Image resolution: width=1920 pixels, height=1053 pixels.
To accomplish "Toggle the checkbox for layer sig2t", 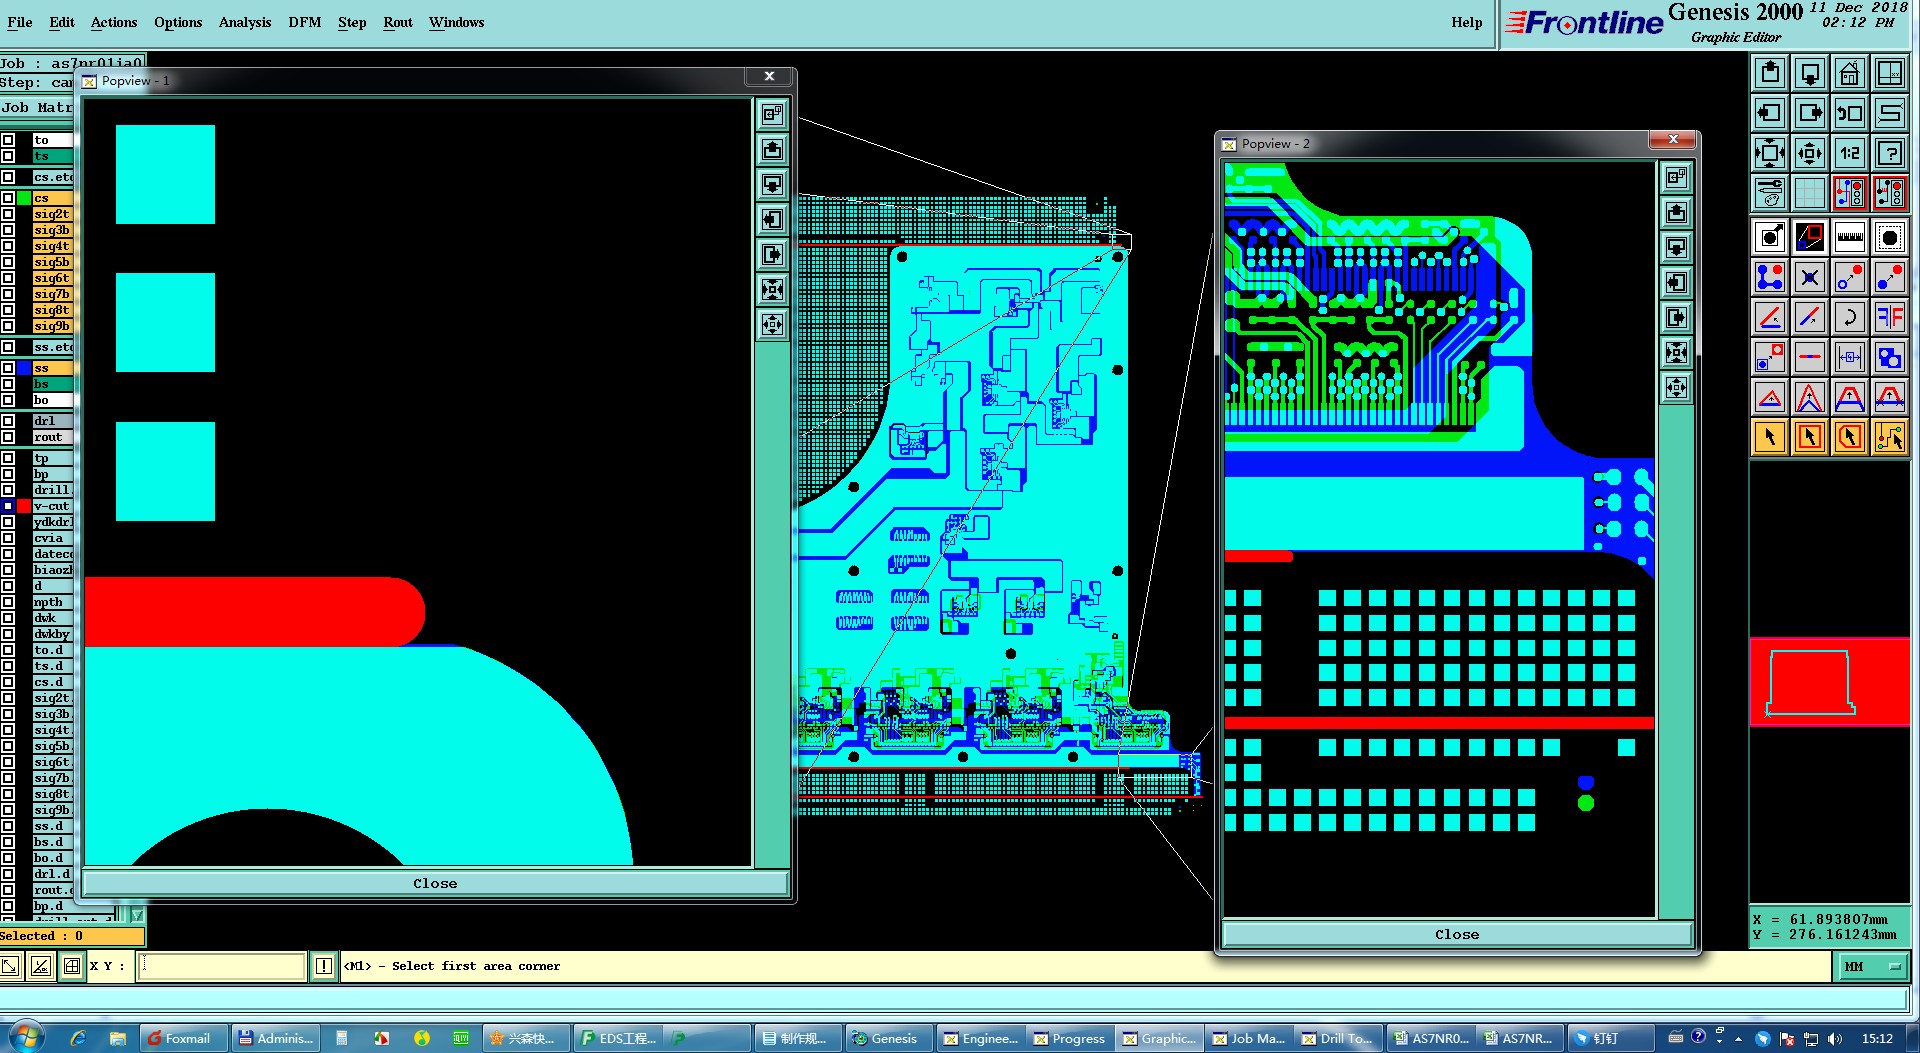I will (8, 214).
